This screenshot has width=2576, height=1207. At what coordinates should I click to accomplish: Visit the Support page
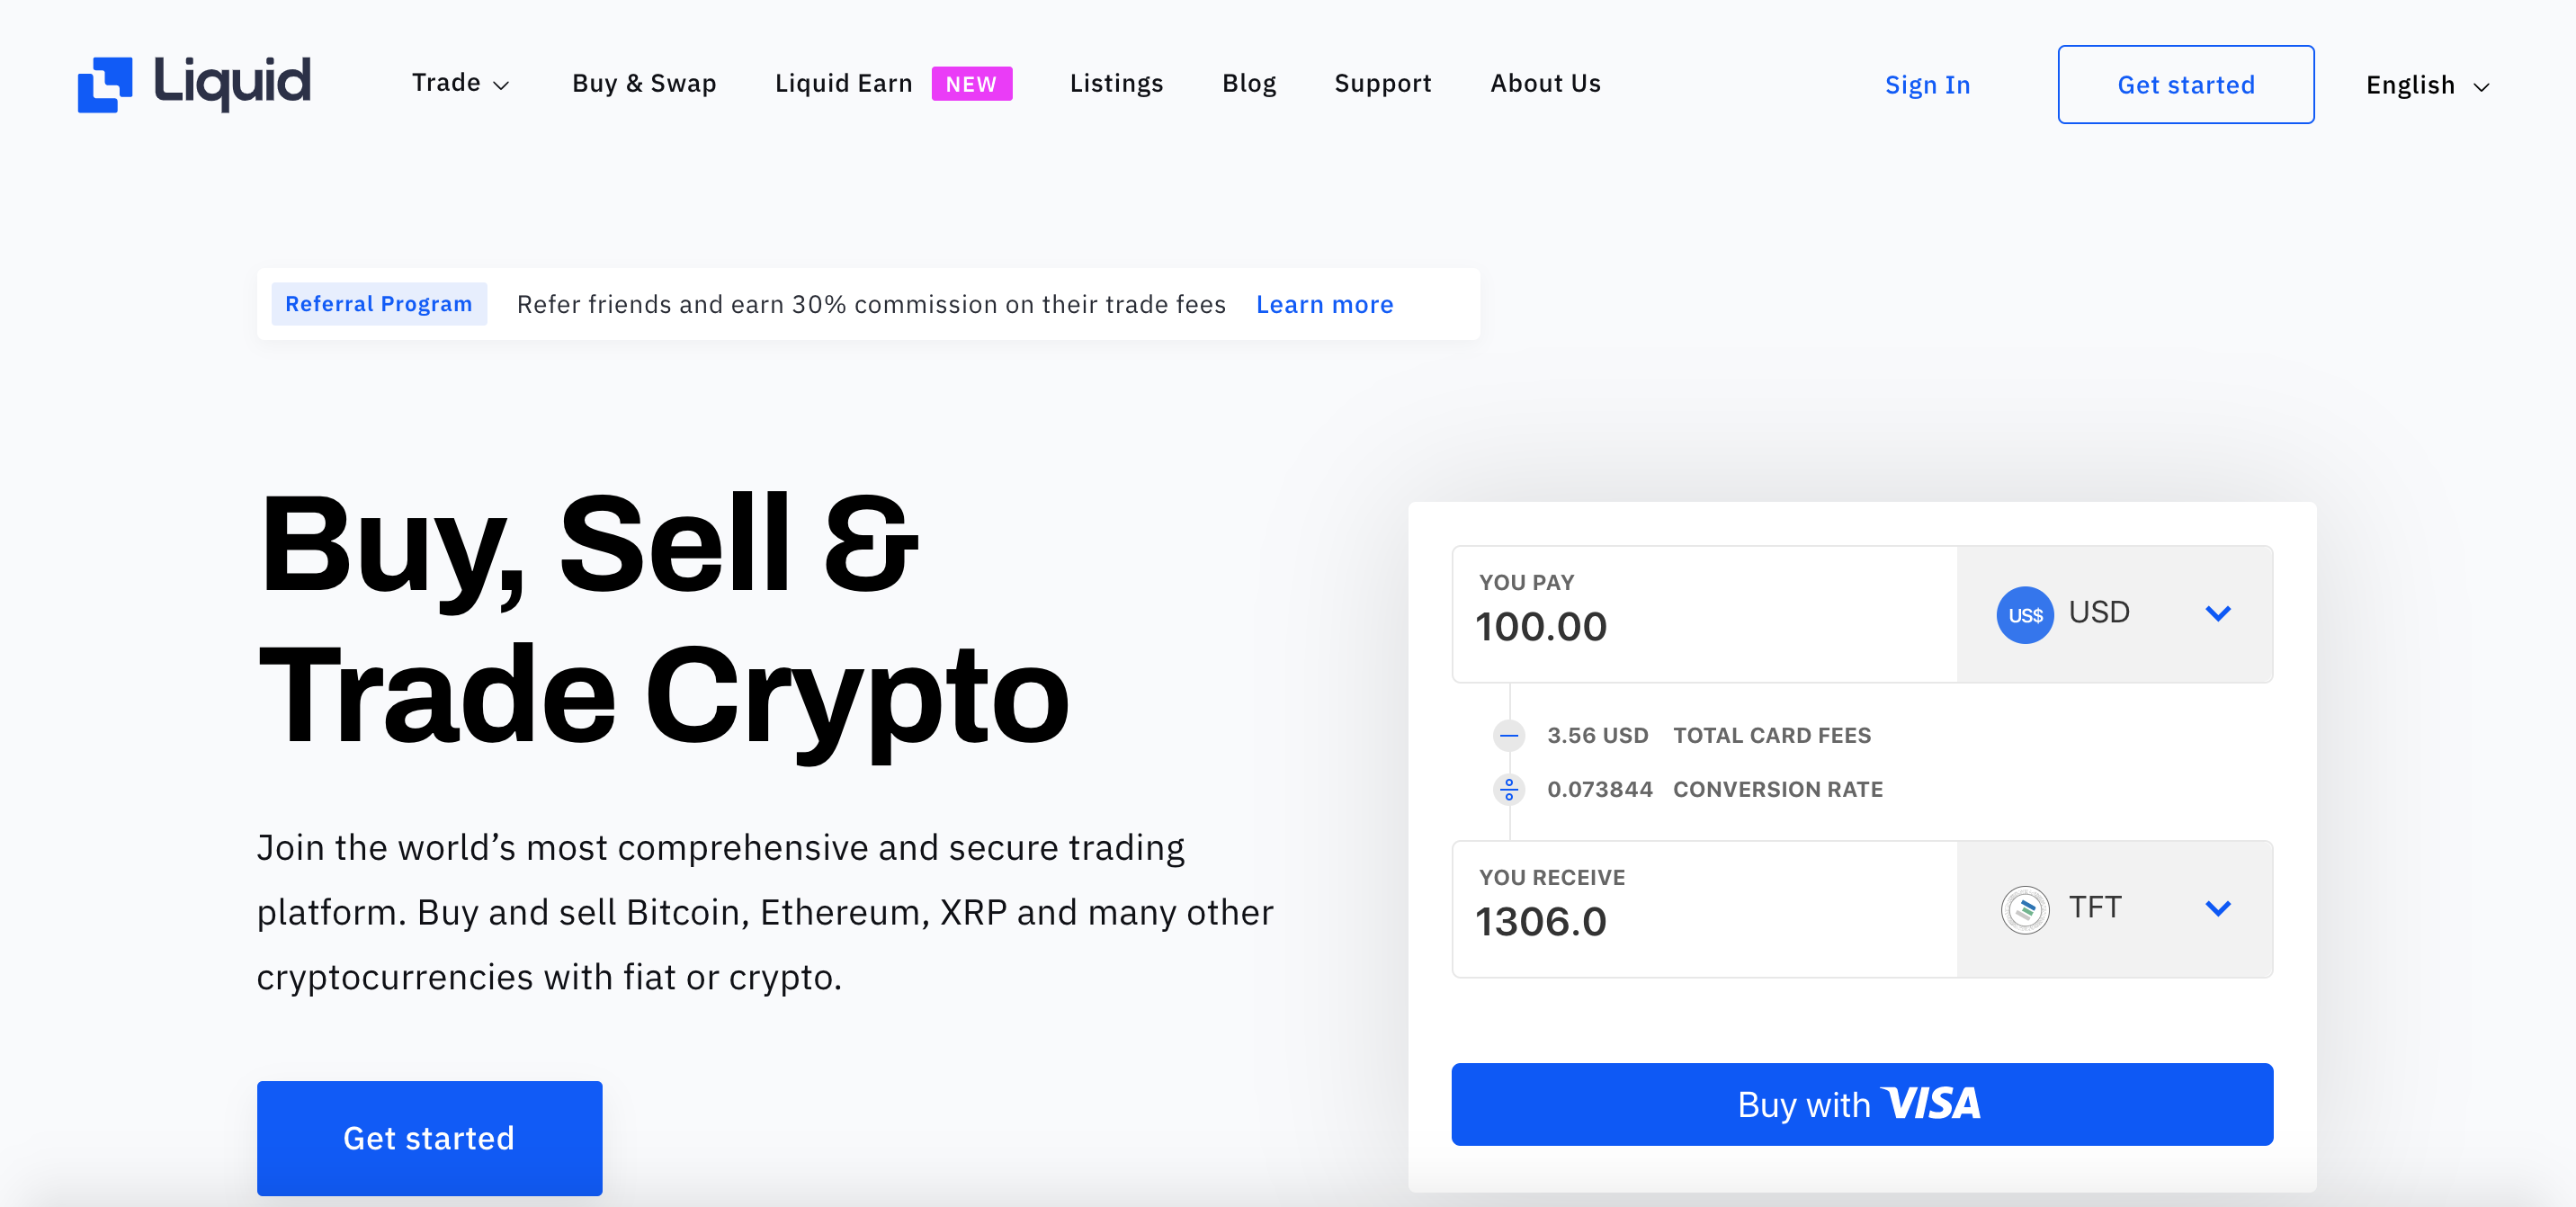click(1382, 83)
